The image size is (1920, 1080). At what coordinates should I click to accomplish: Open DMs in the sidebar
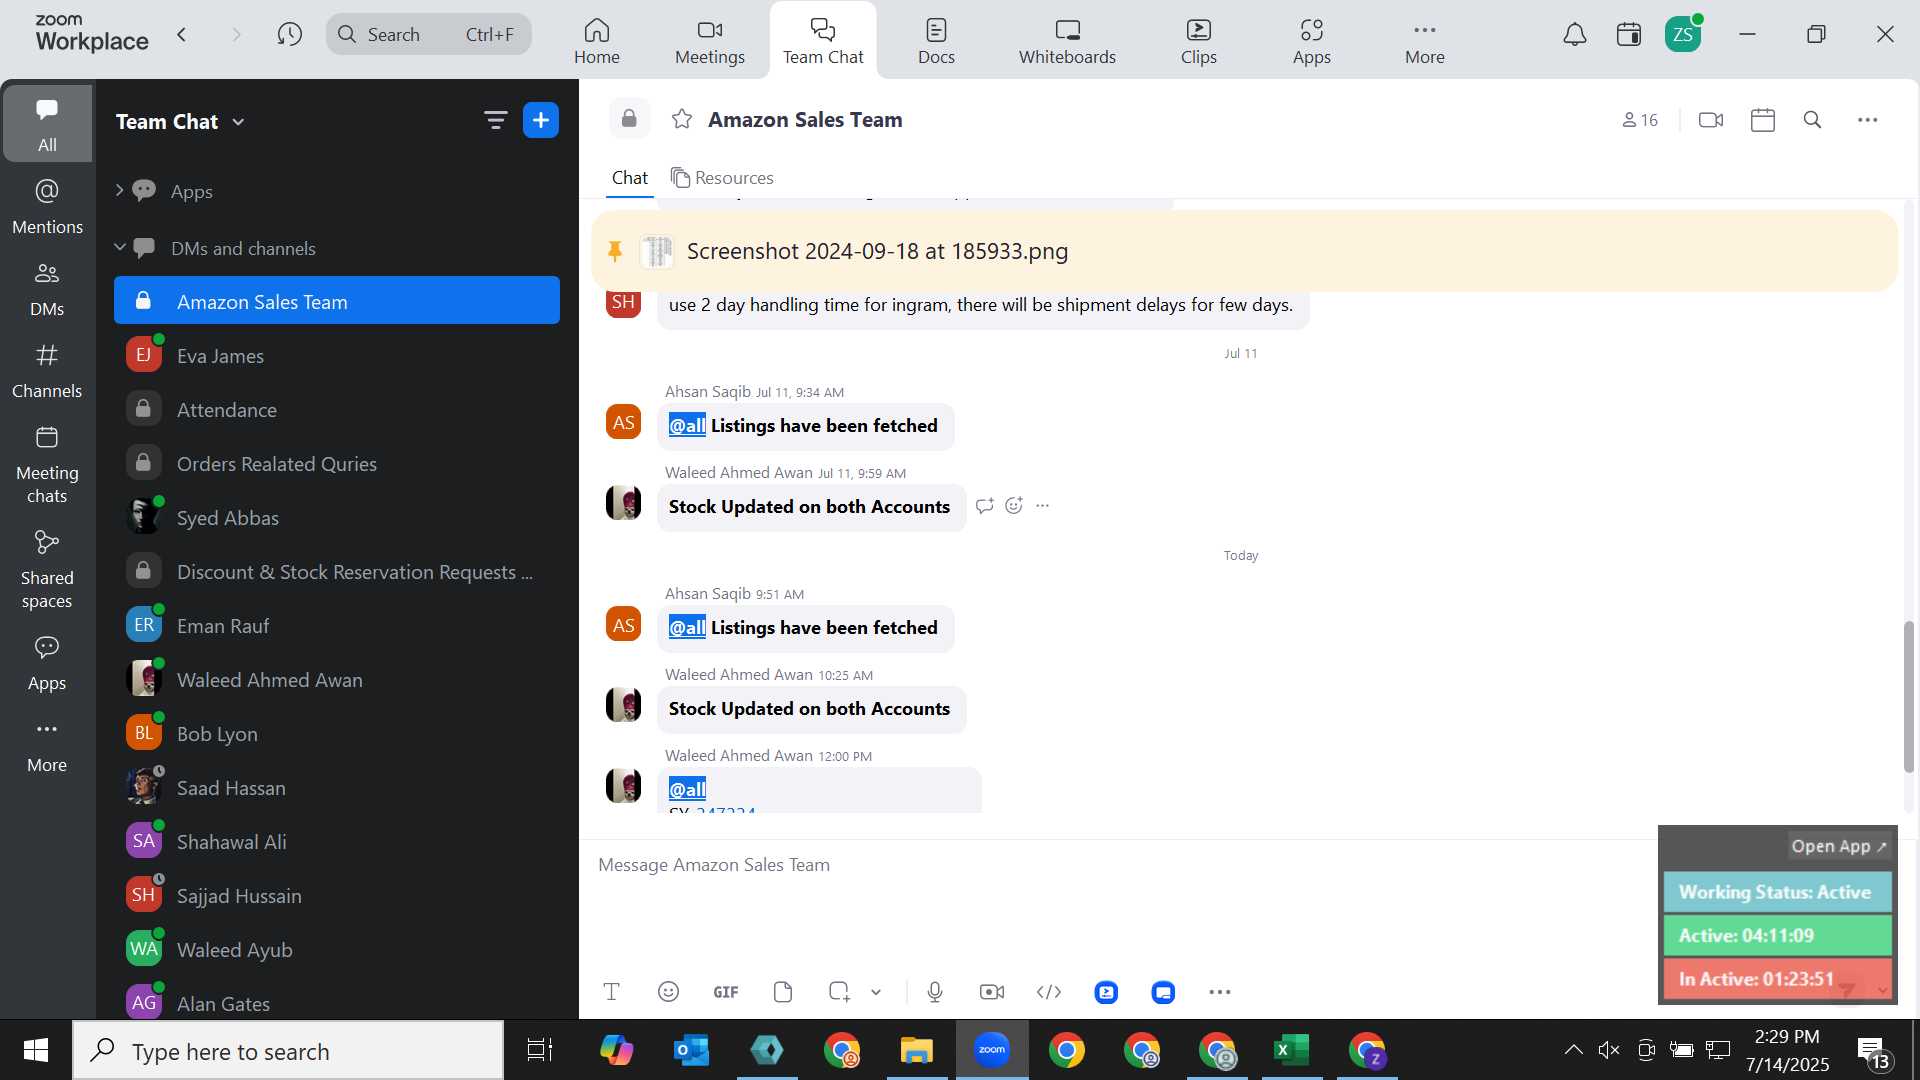click(x=47, y=290)
